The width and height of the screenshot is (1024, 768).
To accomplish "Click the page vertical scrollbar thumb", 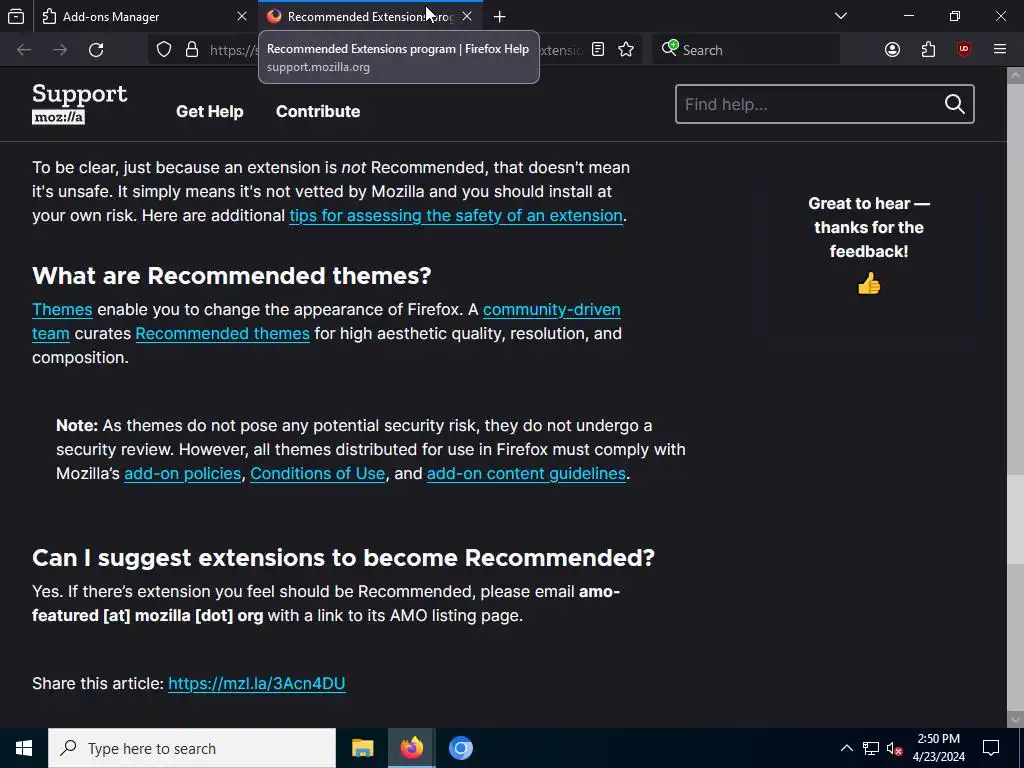I will (1015, 519).
